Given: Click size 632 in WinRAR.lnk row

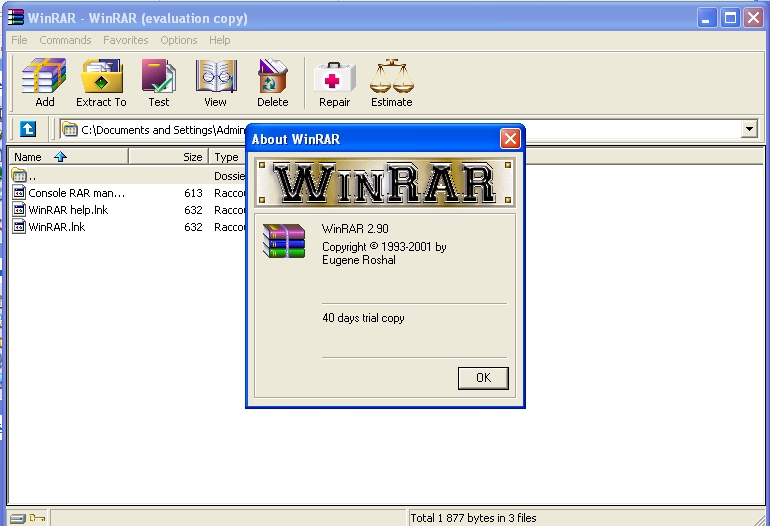Looking at the screenshot, I should coord(193,227).
